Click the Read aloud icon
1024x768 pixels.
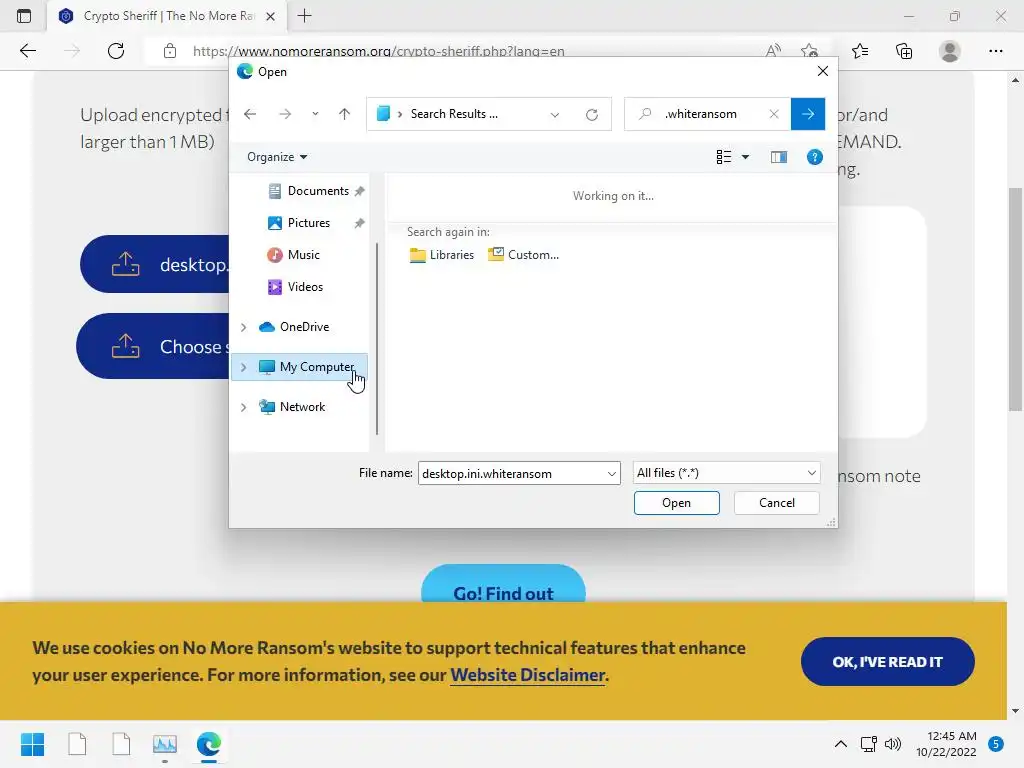tap(773, 51)
